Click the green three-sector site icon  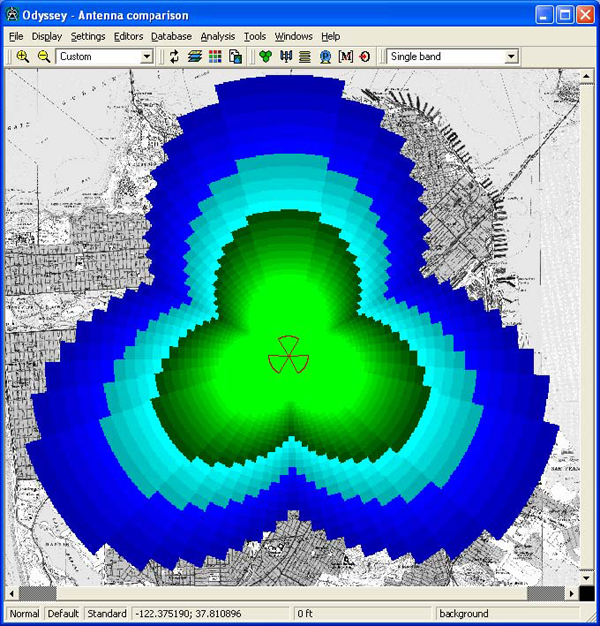coord(265,57)
